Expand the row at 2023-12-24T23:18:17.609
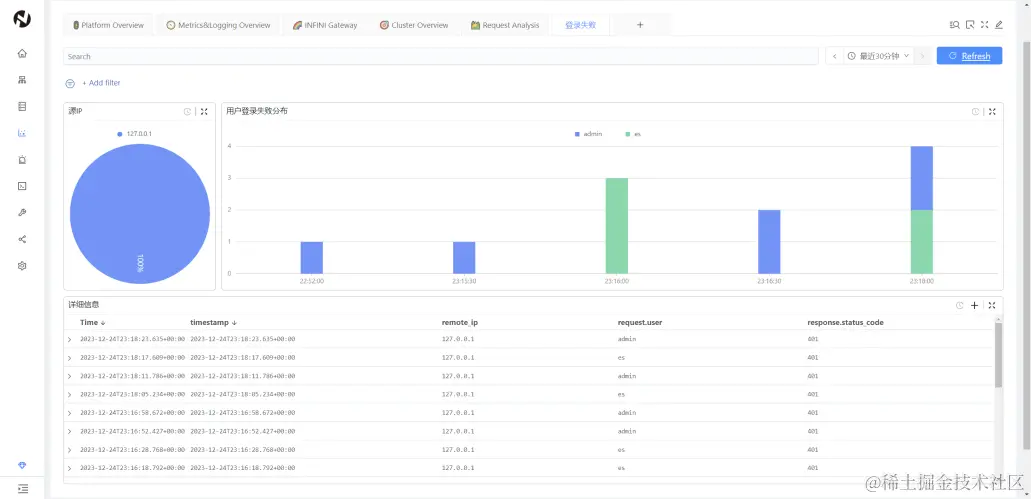1031x499 pixels. [70, 358]
